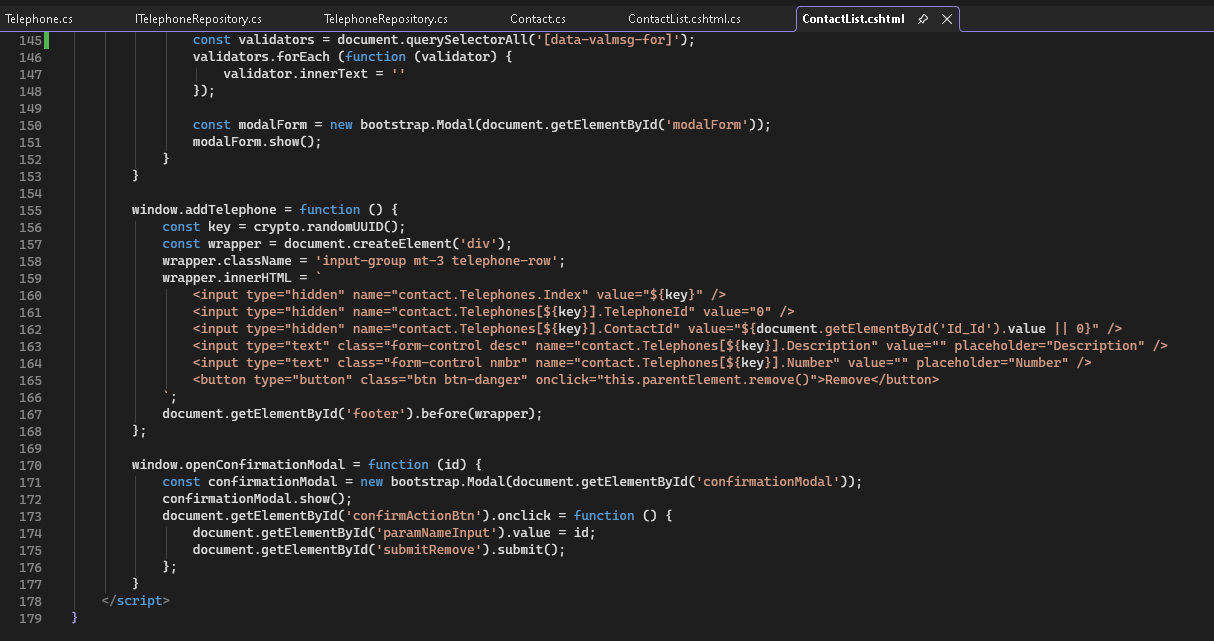Click line number 170 in gutter
The height and width of the screenshot is (641, 1214).
(31, 465)
